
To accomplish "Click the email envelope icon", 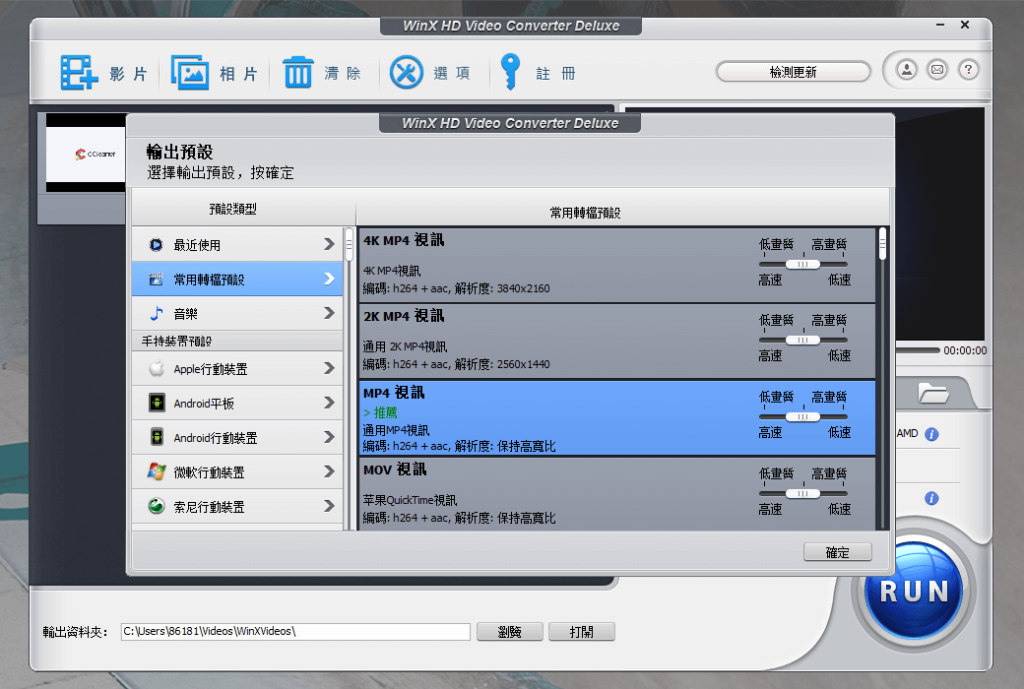I will click(x=937, y=70).
